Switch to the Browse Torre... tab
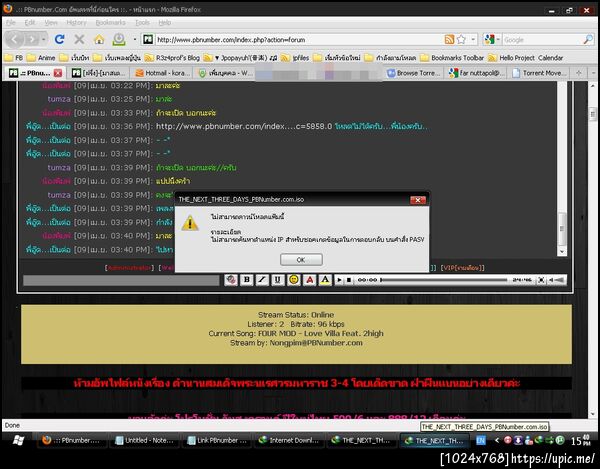 [x=414, y=73]
